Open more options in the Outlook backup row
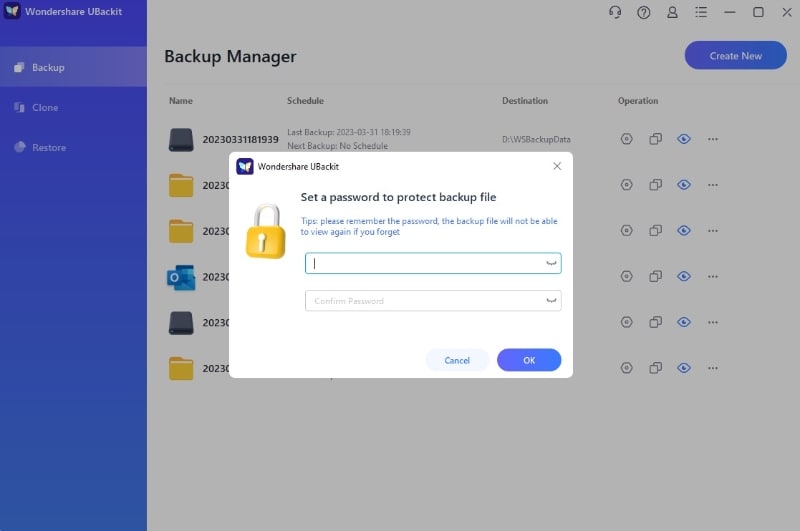The width and height of the screenshot is (800, 531). [713, 276]
